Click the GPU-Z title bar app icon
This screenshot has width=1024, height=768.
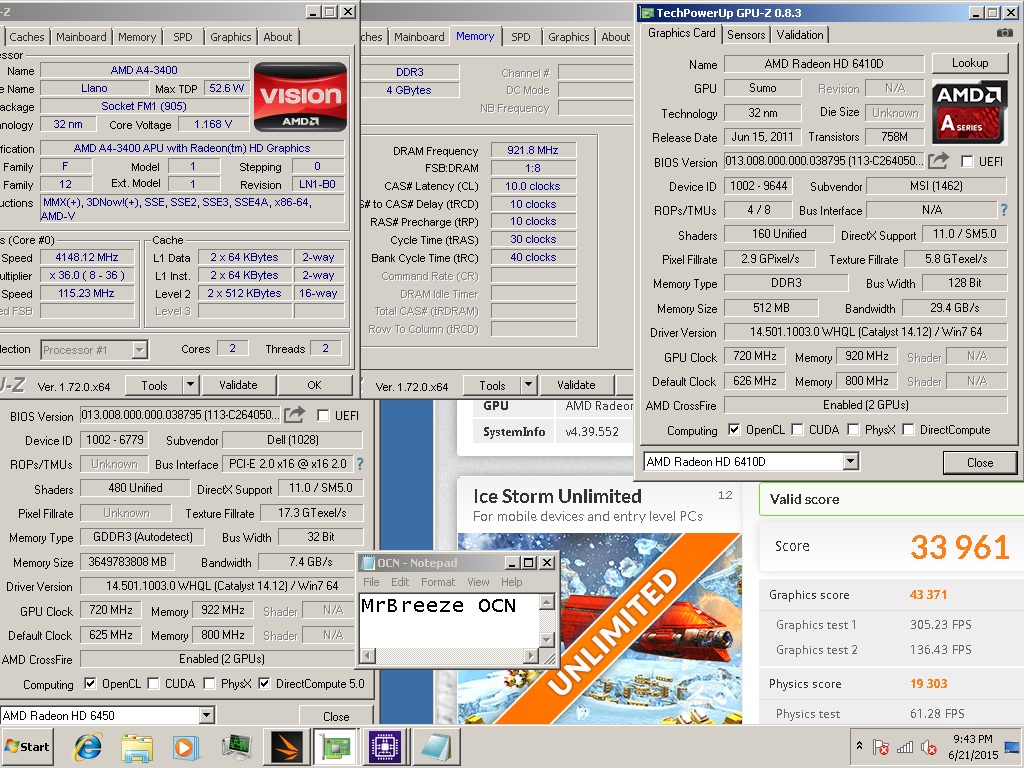click(647, 12)
